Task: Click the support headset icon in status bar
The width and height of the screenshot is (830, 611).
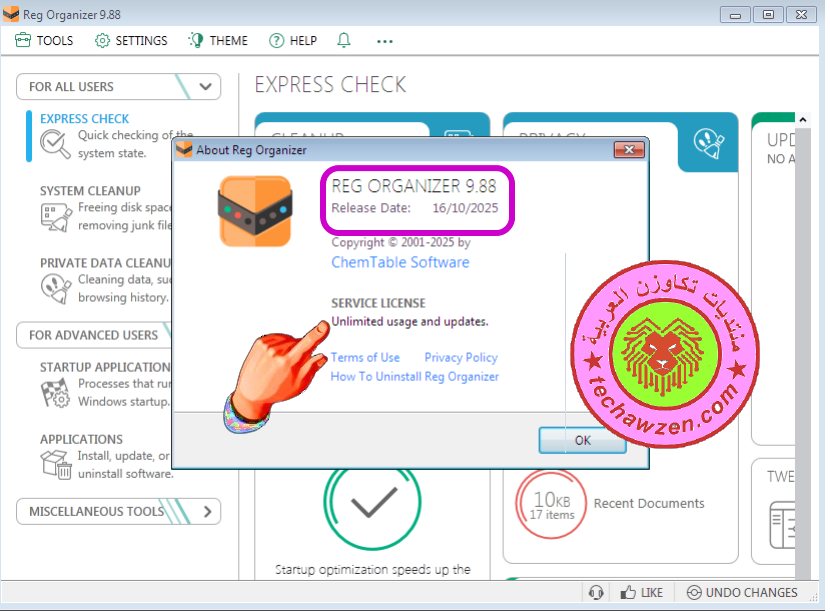Action: coord(596,592)
